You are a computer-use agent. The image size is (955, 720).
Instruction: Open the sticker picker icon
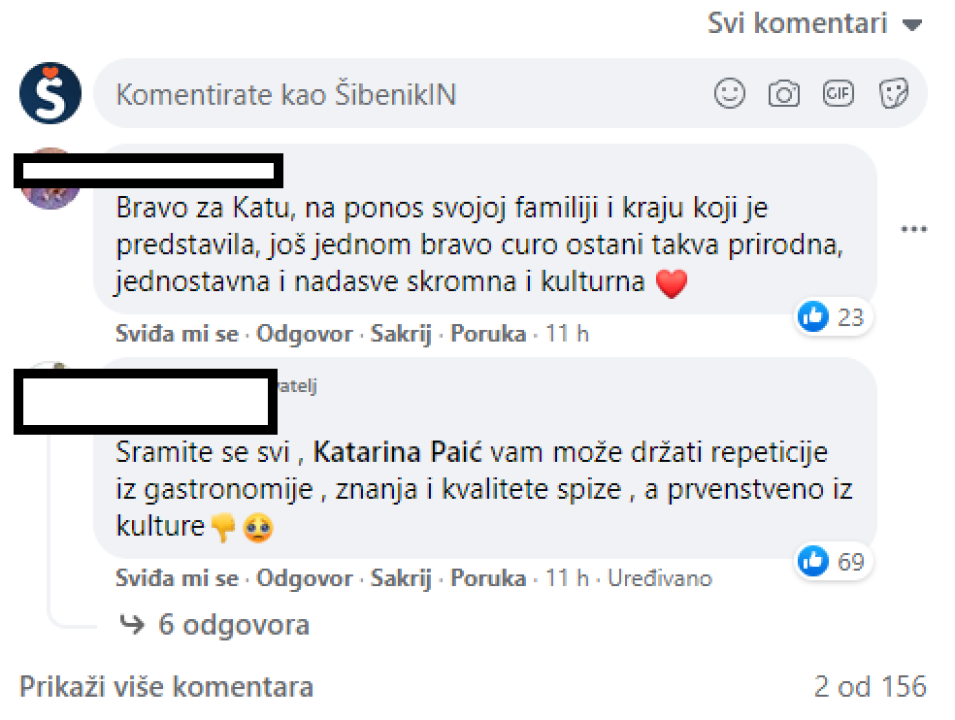893,93
